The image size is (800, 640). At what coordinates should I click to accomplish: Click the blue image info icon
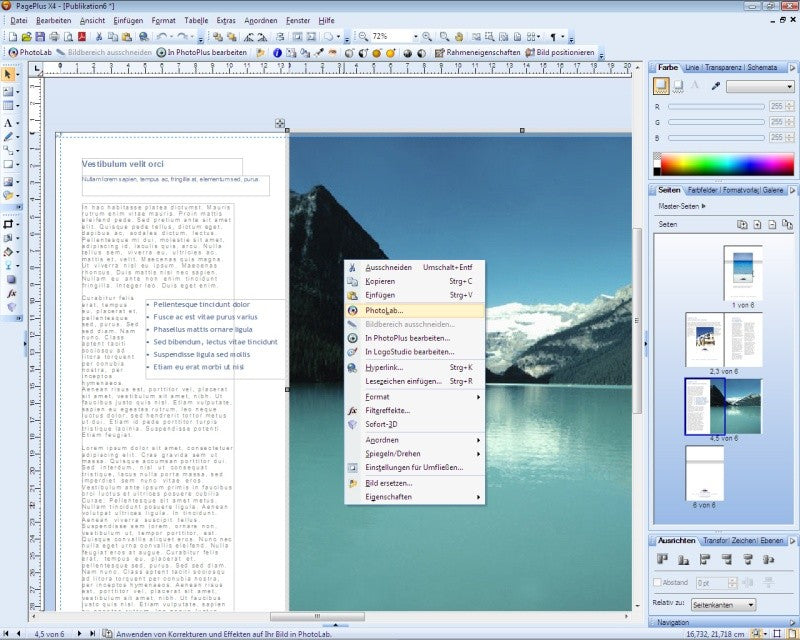[278, 53]
